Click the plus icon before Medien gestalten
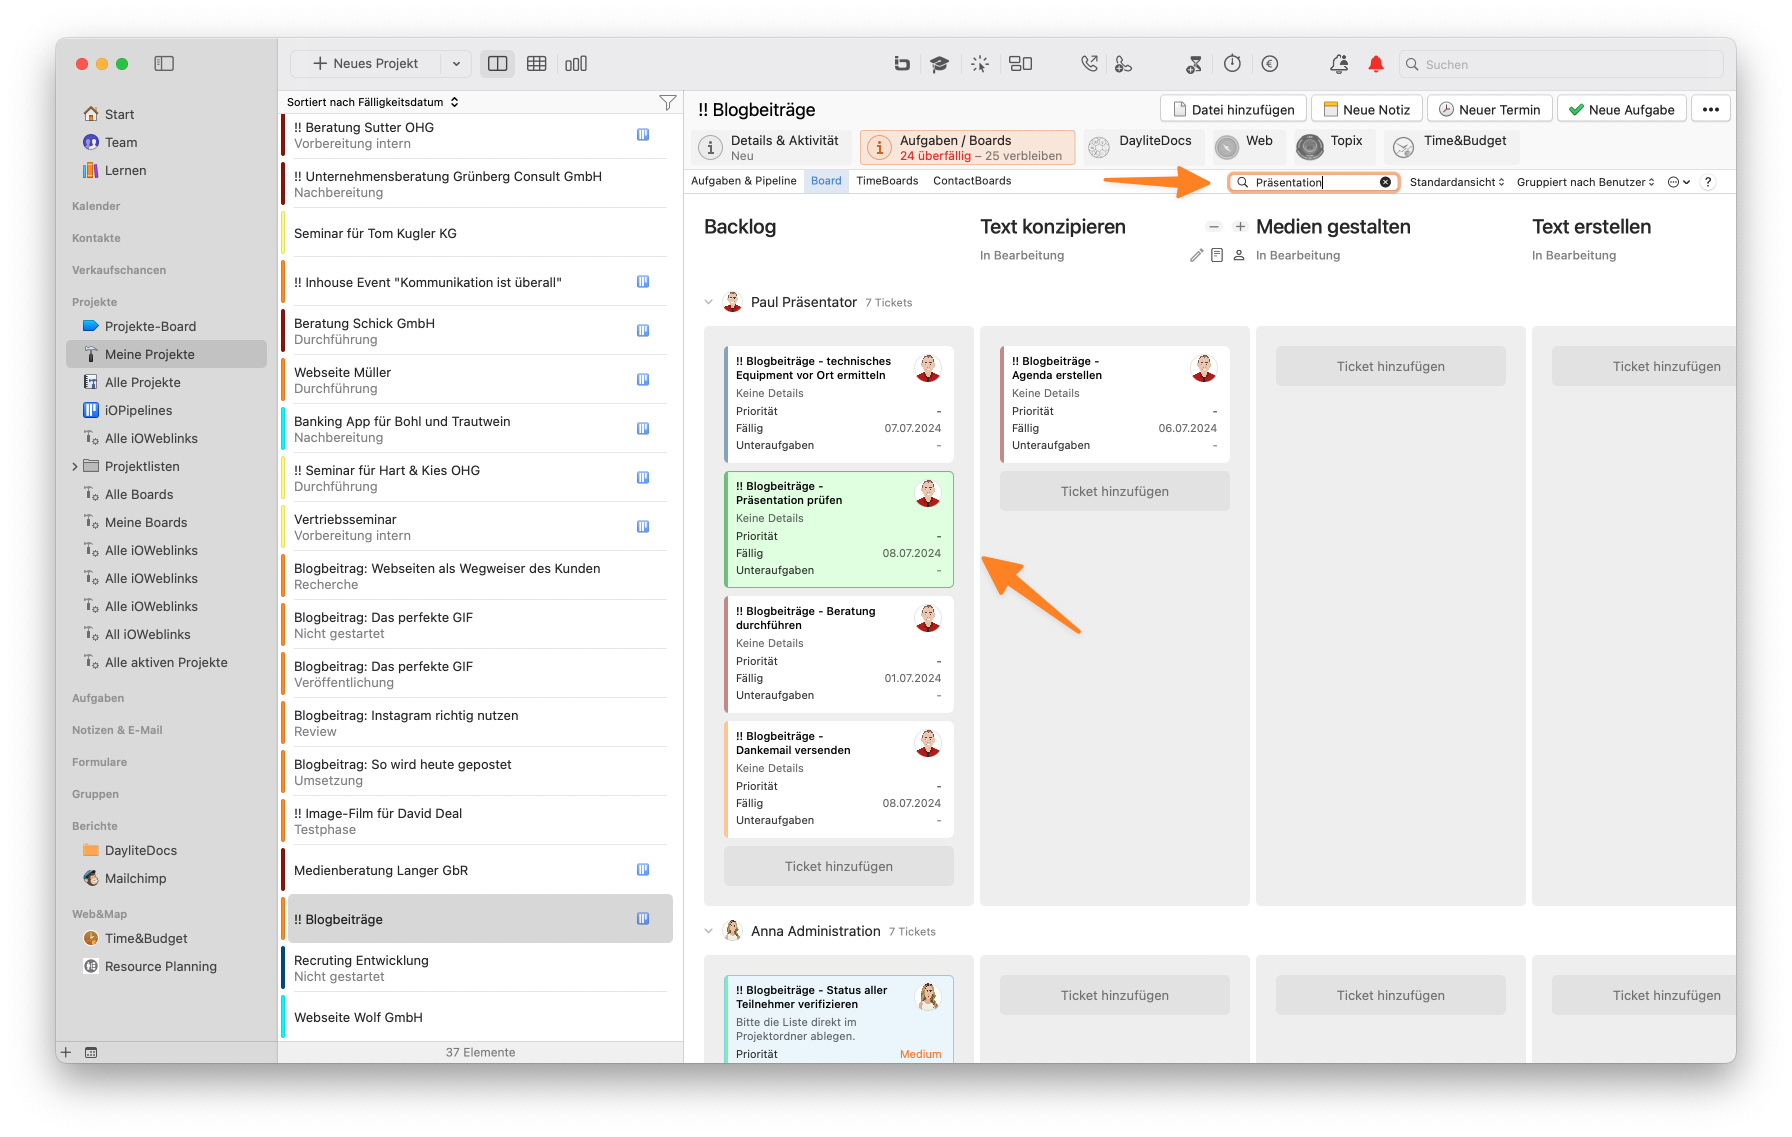The height and width of the screenshot is (1137, 1792). click(1240, 227)
